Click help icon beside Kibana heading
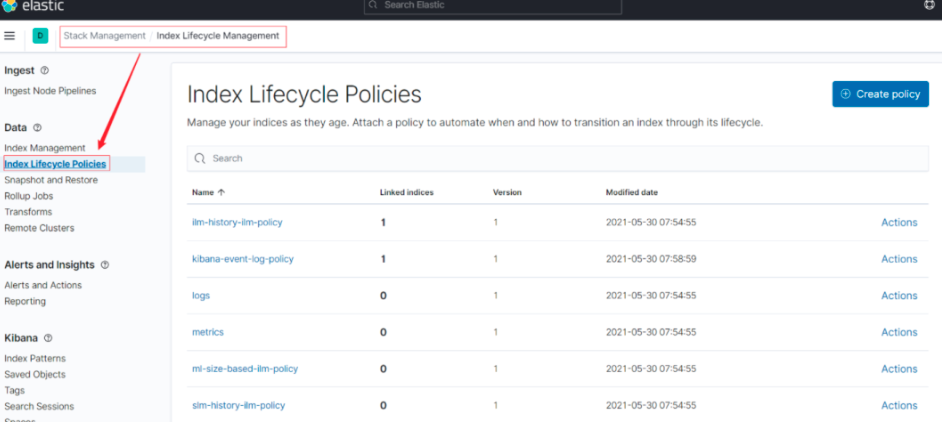Viewport: 942px width, 422px height. (x=47, y=338)
